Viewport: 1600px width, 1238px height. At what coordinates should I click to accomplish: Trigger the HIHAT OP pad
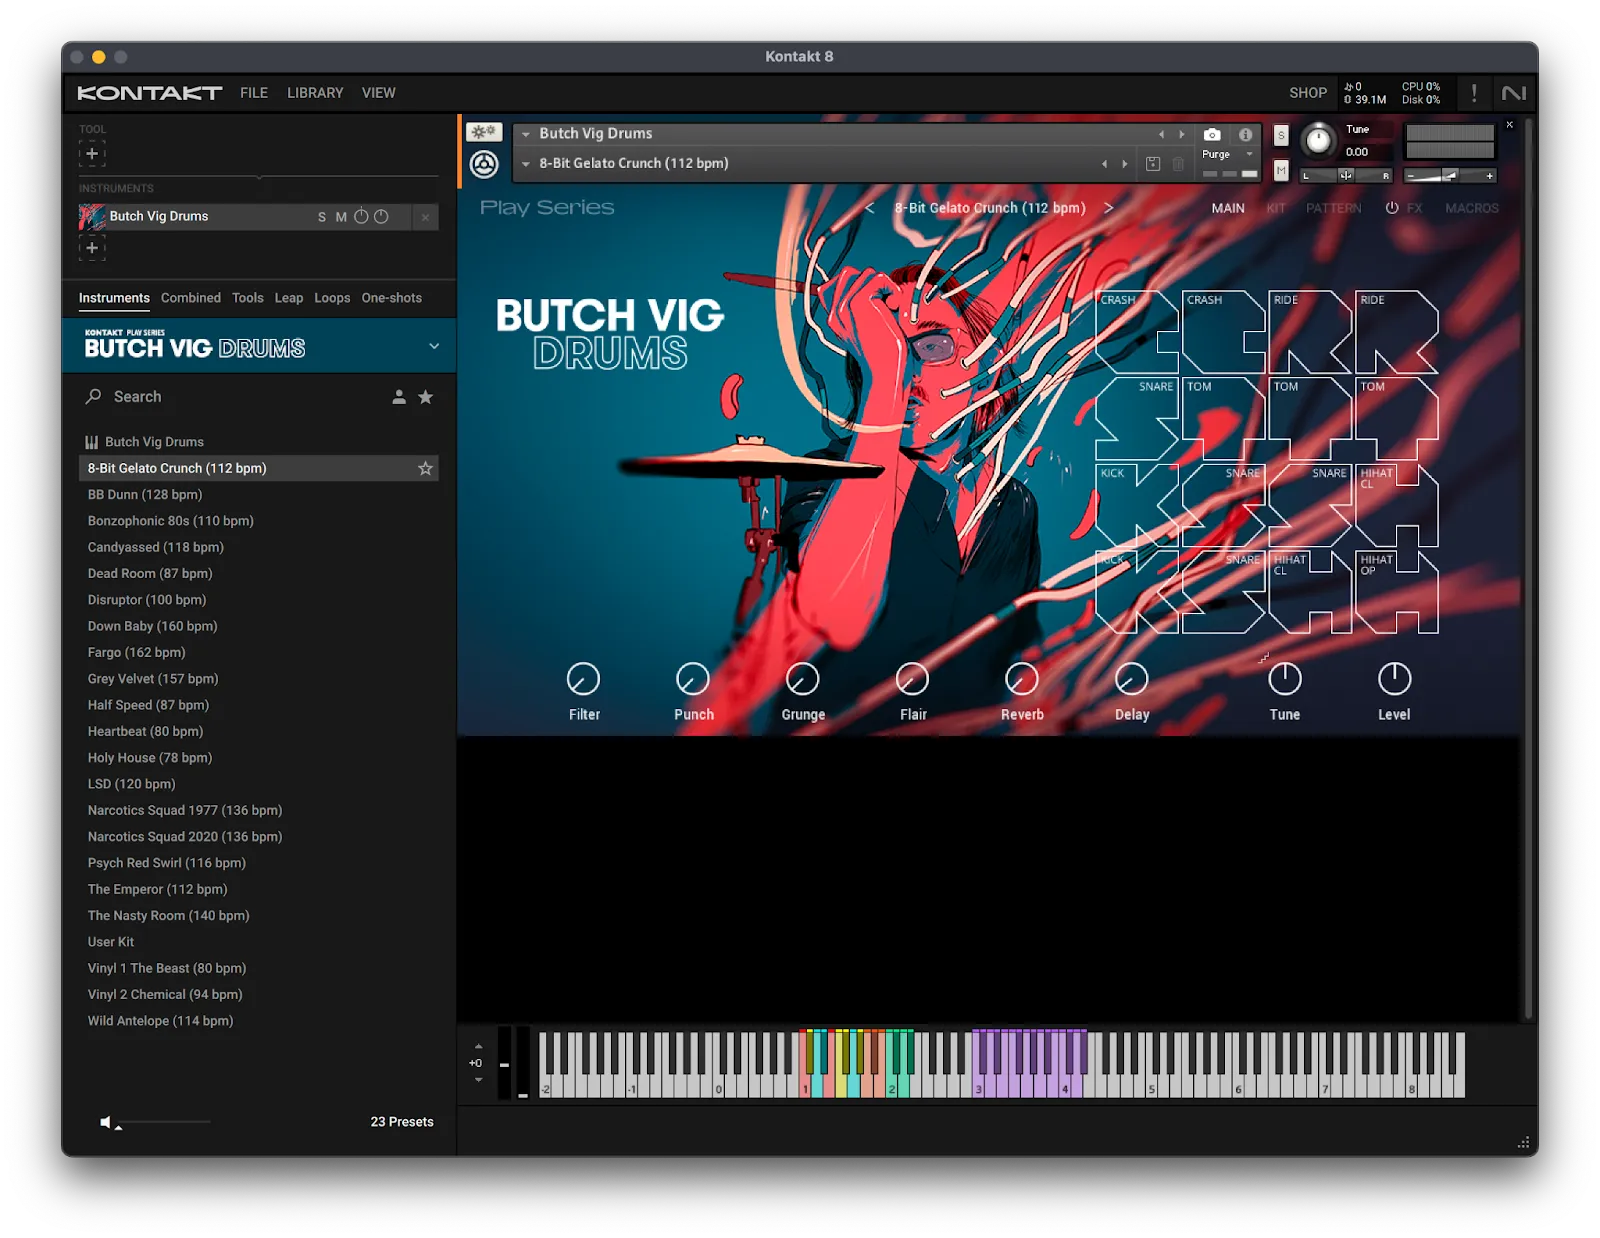1397,592
